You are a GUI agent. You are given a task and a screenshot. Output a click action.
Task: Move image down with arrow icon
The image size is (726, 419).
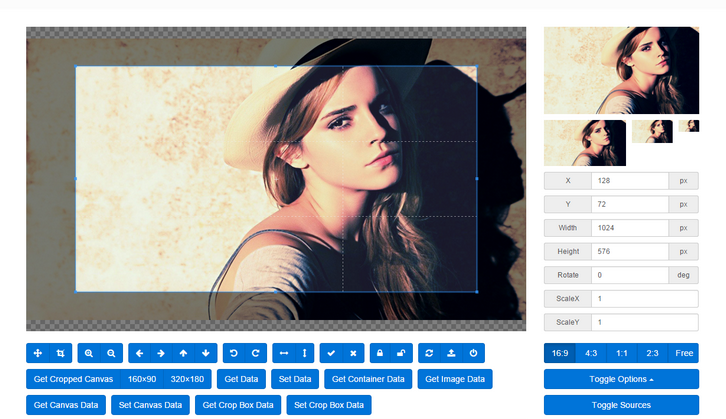point(206,353)
